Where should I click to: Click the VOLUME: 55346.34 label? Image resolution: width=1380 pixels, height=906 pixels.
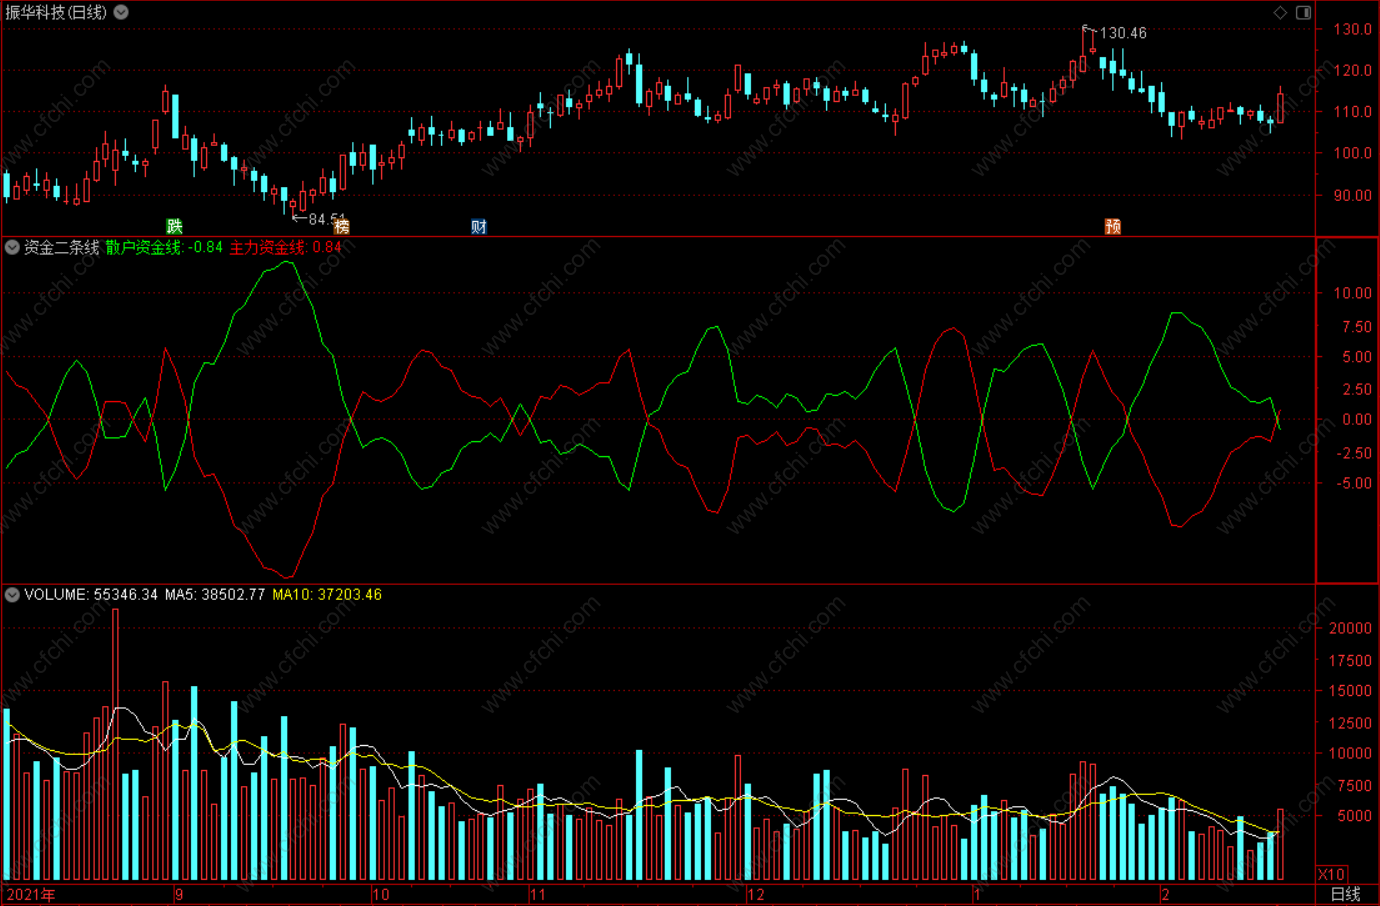91,594
